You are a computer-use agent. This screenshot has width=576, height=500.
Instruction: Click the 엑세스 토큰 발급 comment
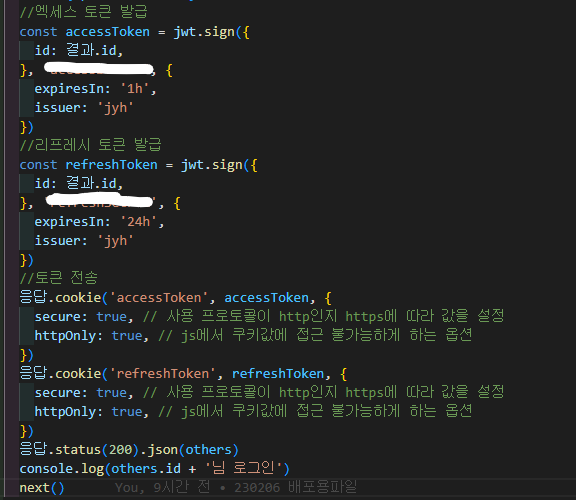point(83,12)
